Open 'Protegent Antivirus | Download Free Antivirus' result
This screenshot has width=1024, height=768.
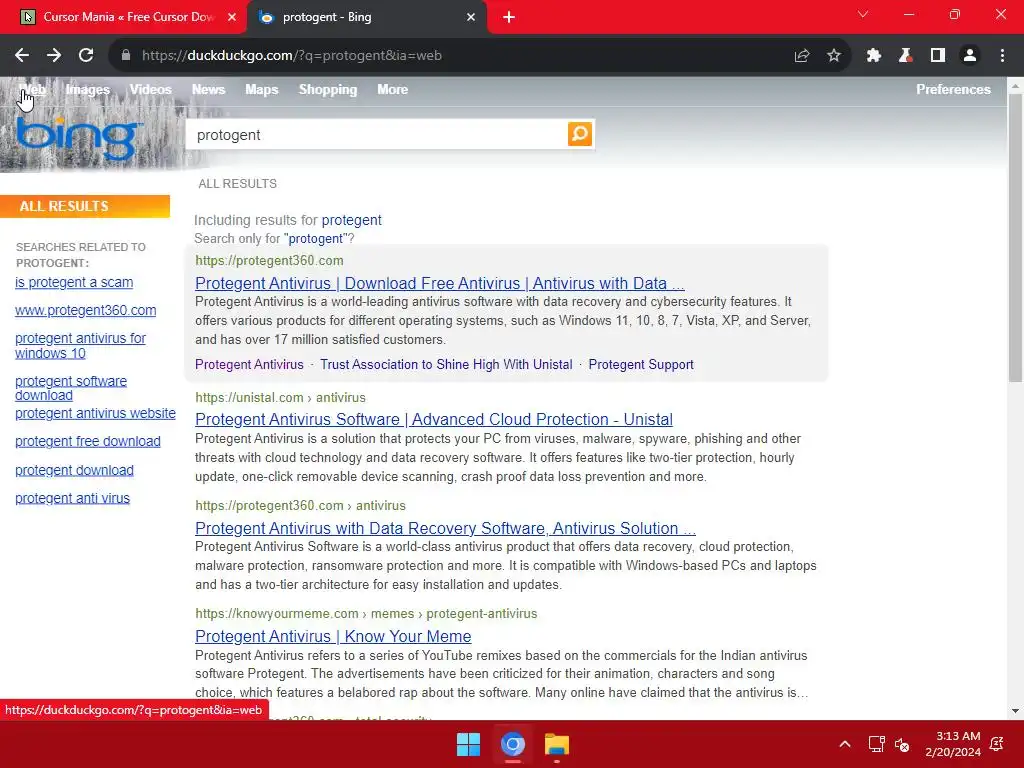point(440,283)
